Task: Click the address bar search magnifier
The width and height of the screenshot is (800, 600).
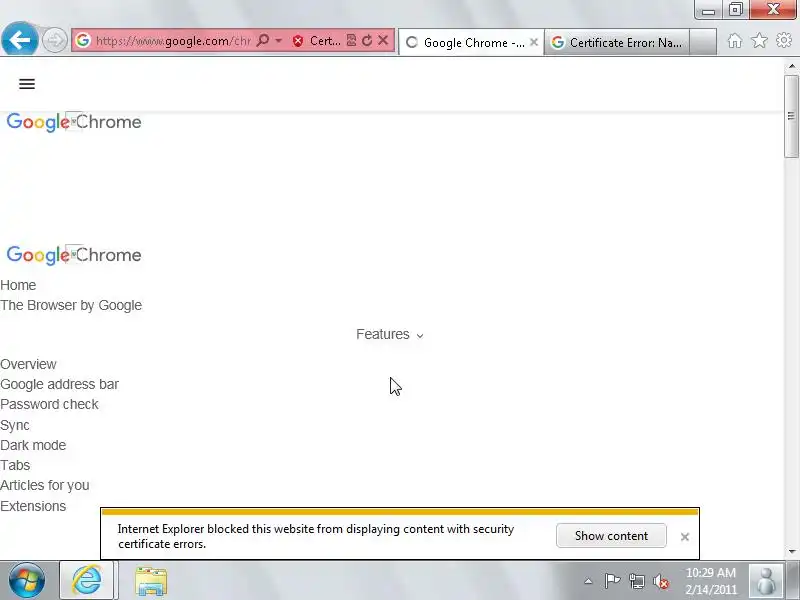Action: pos(263,40)
